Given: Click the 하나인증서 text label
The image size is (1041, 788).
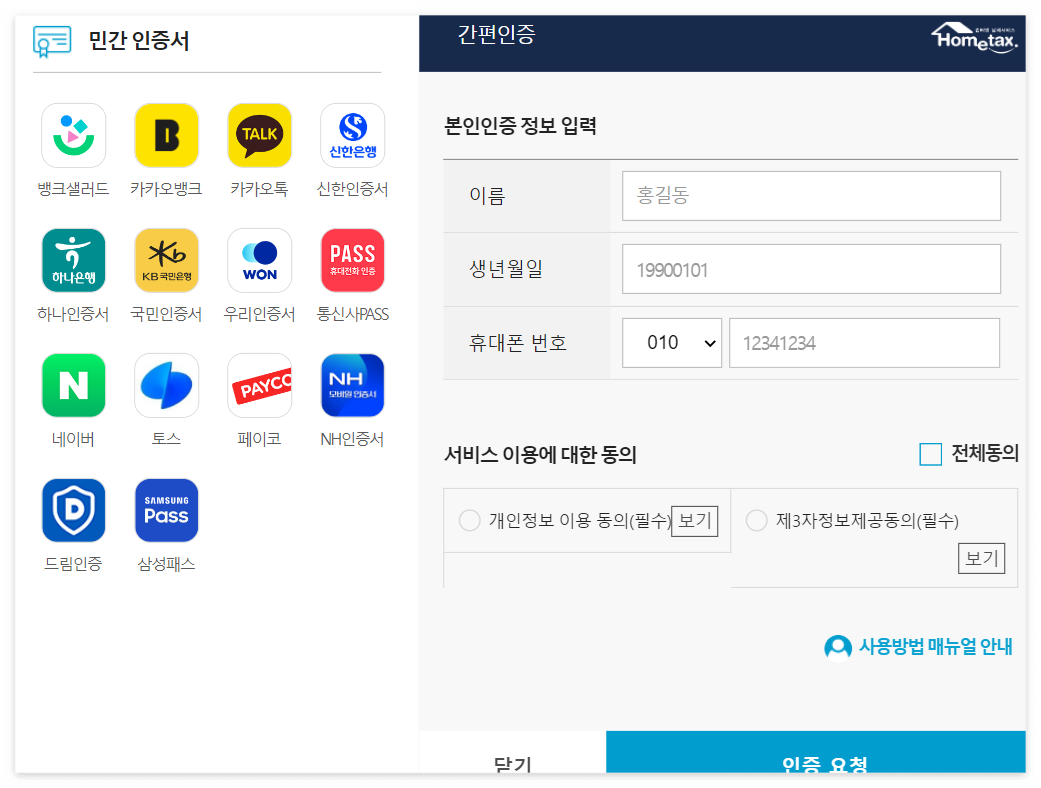Looking at the screenshot, I should click(73, 314).
